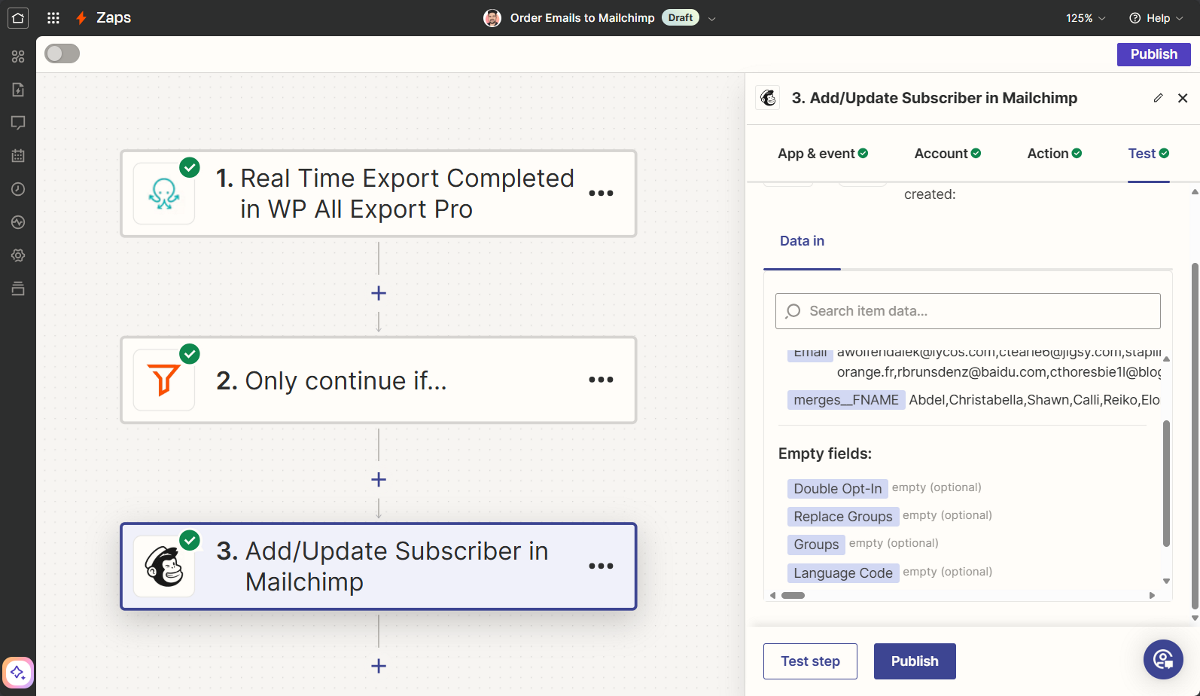Click the Groups field label

[x=816, y=544]
